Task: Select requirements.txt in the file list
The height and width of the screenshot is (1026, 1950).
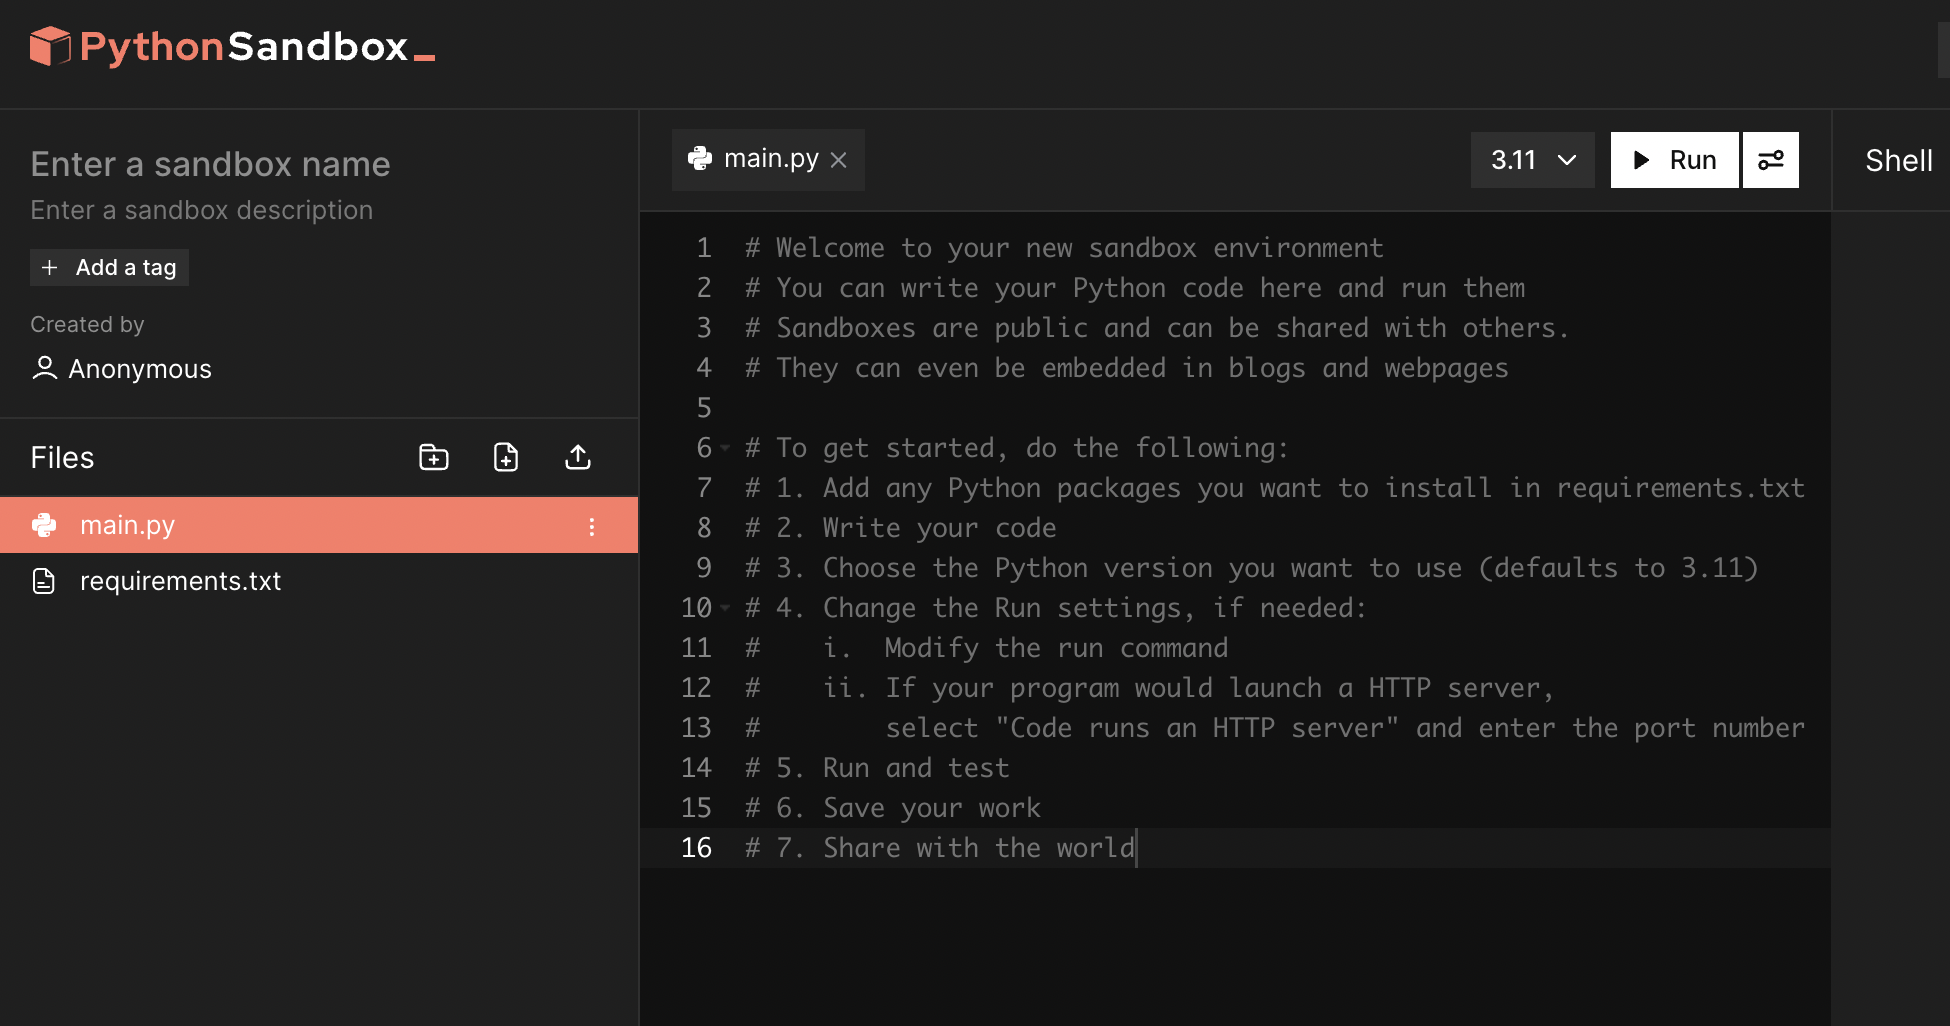Action: pyautogui.click(x=180, y=581)
